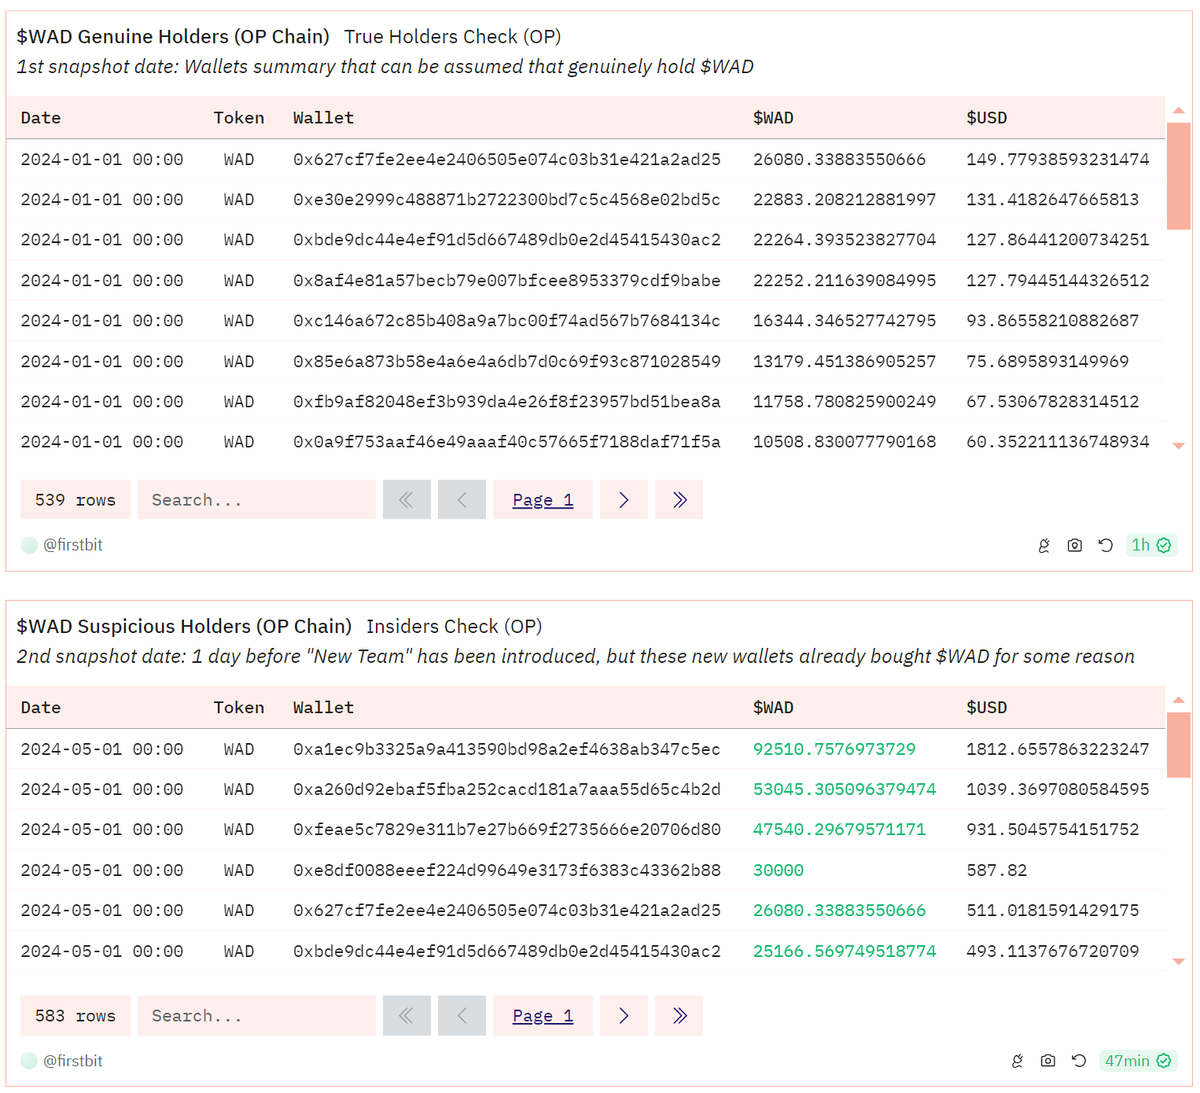The width and height of the screenshot is (1200, 1093).
Task: Click scroll-down arrow in Suspicious Holders table
Action: coord(1179,962)
